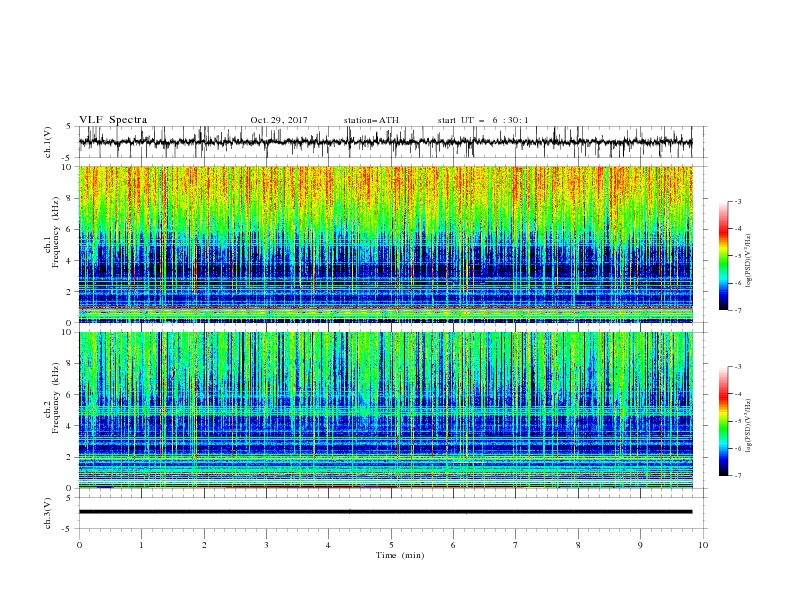Screen dimensions: 792x612
Task: Click the "4" kHz tick on the ch.1 frequency axis
Action: (x=70, y=260)
